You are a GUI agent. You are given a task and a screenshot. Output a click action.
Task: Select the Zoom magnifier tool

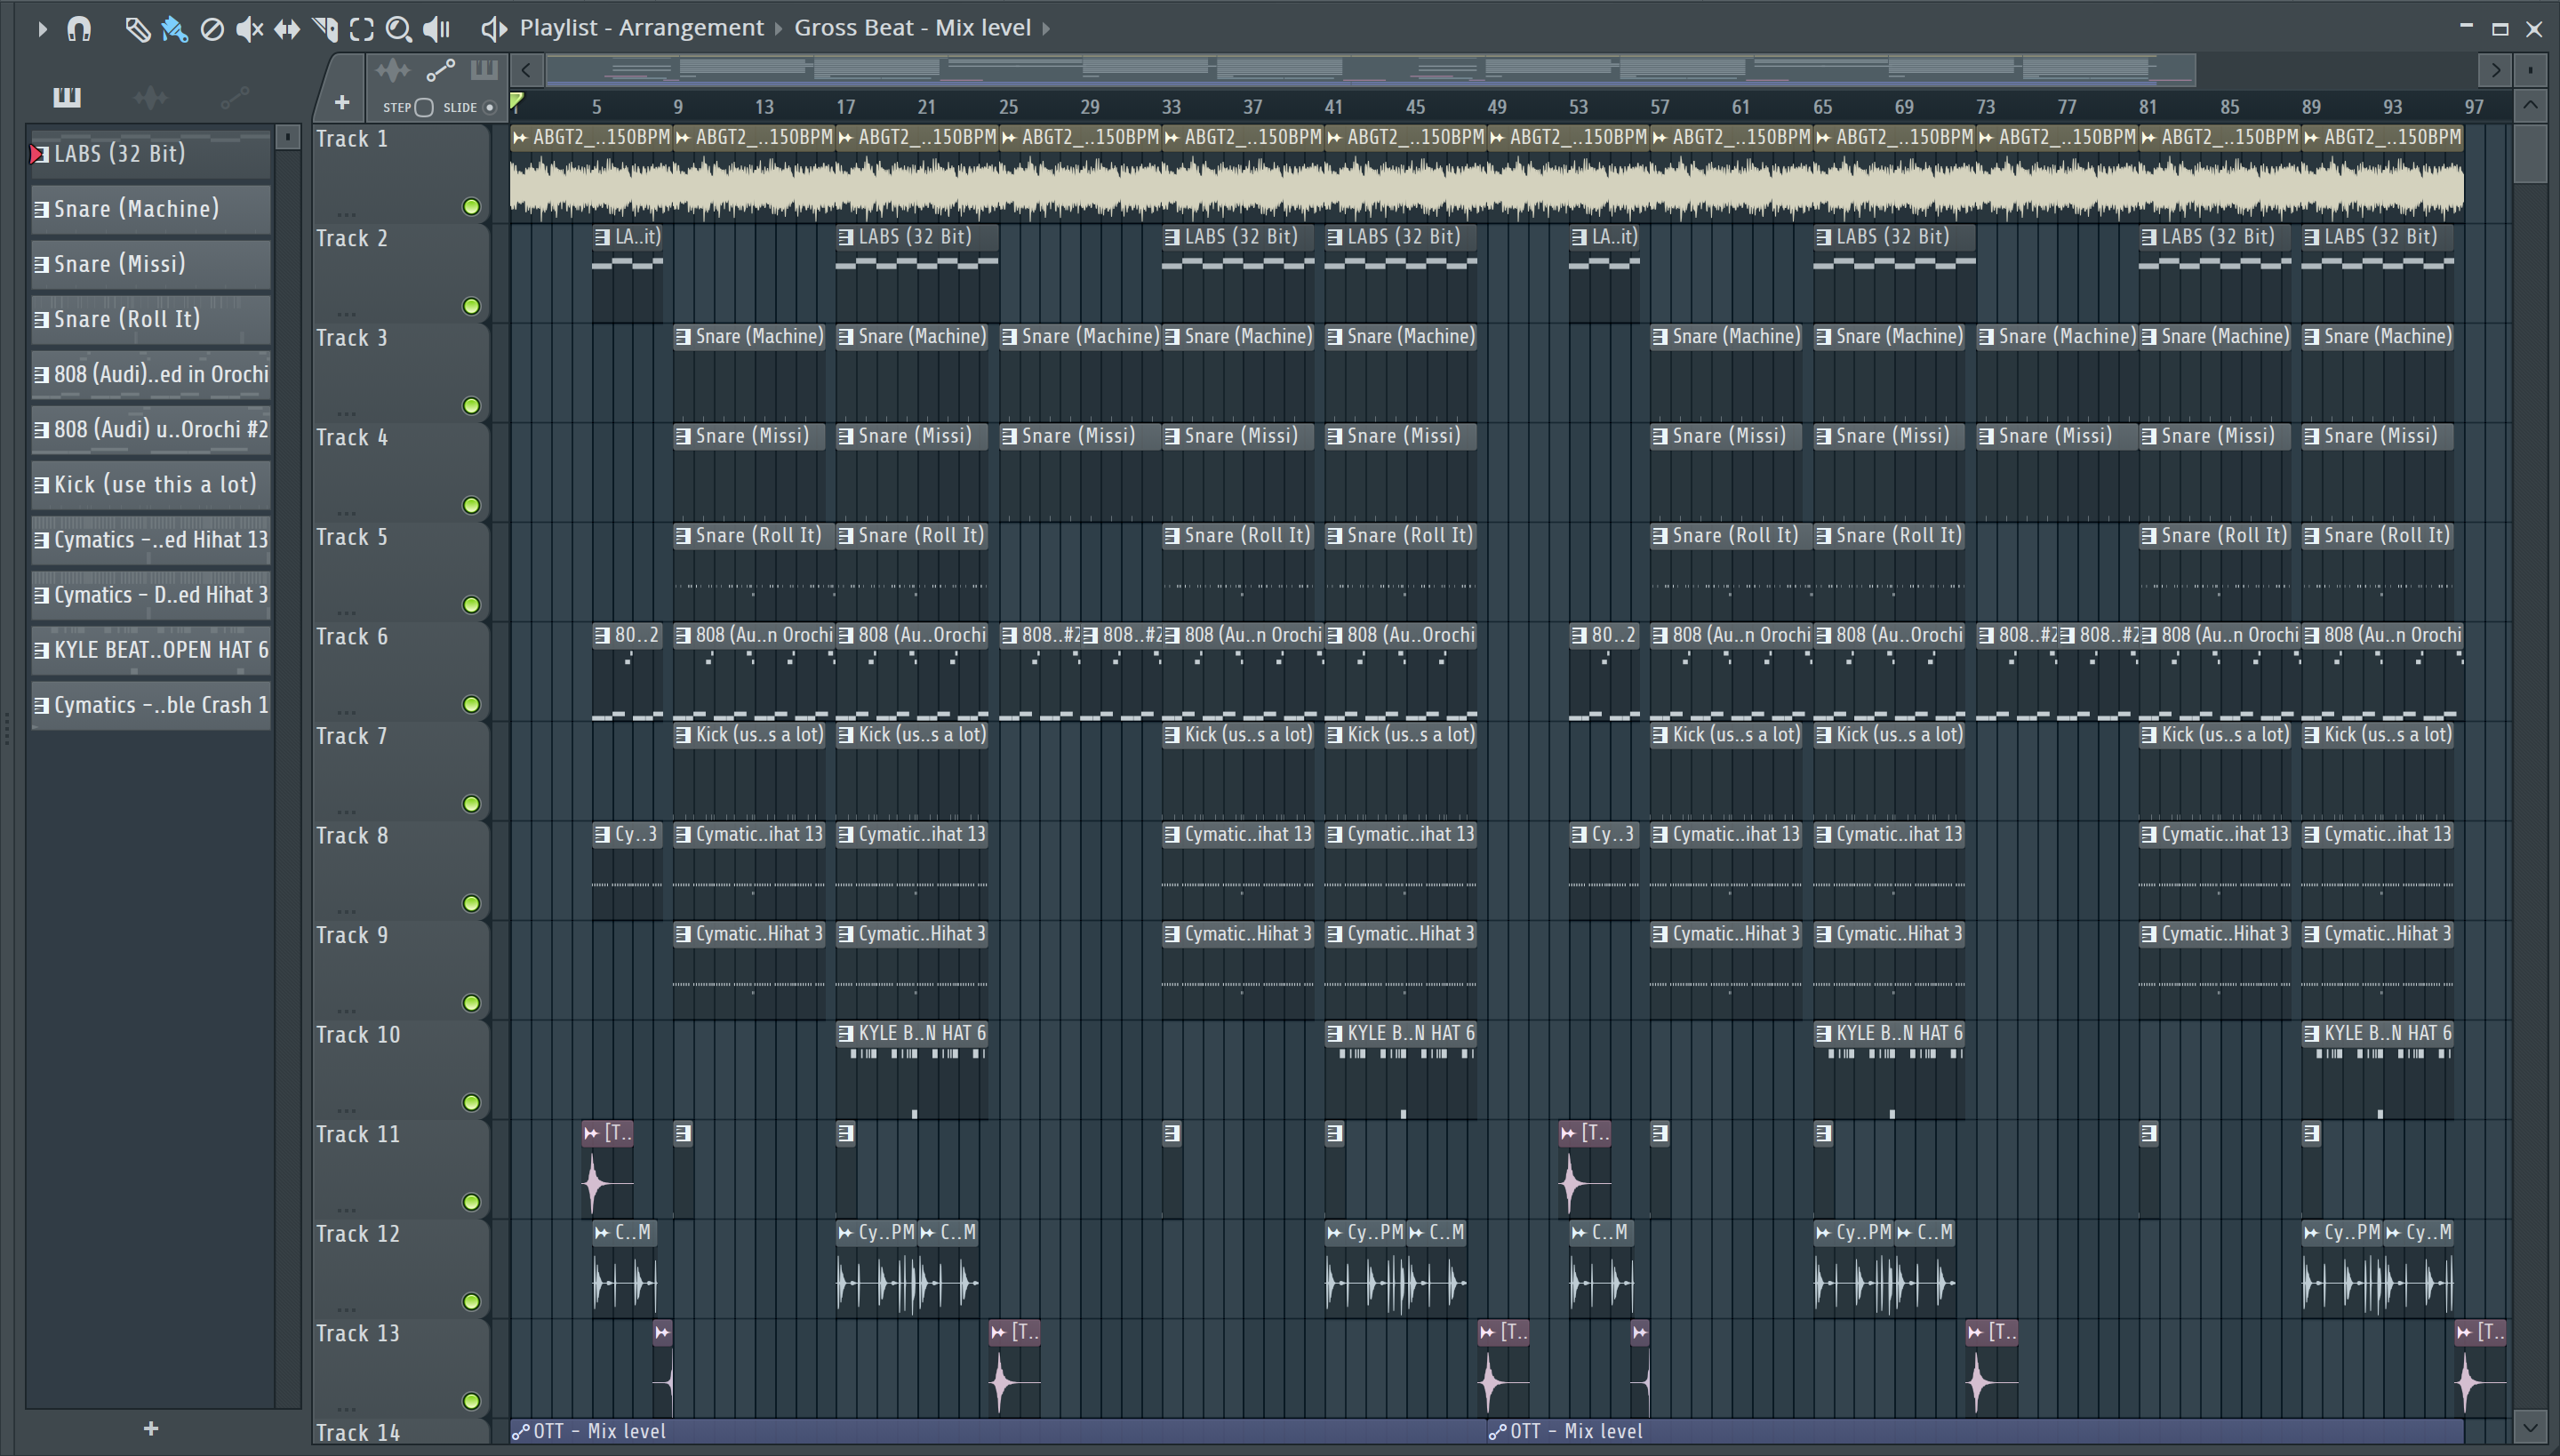(399, 29)
